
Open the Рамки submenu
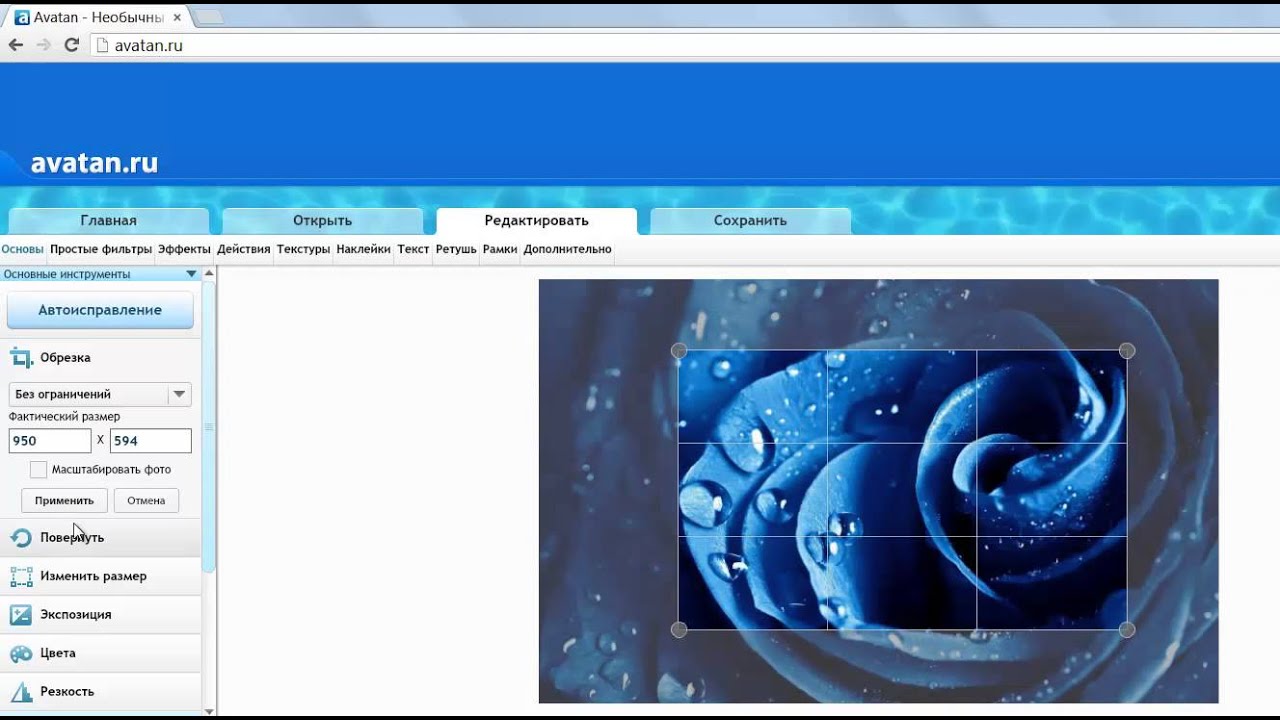(500, 249)
